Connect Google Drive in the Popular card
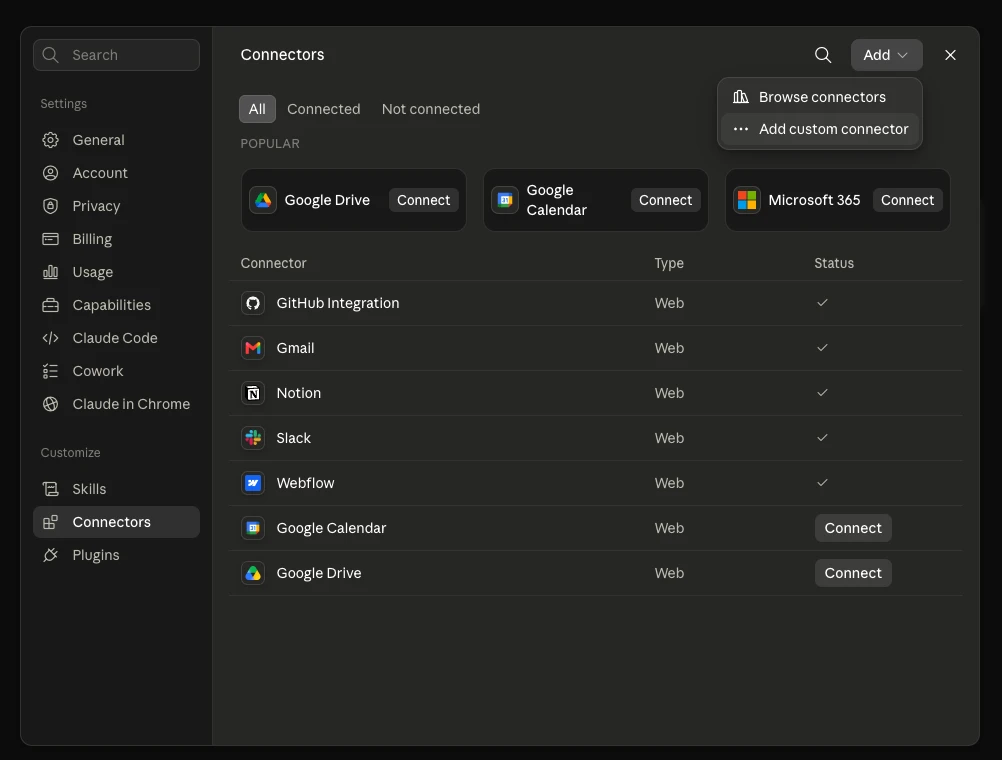Image resolution: width=1002 pixels, height=760 pixels. click(x=424, y=200)
